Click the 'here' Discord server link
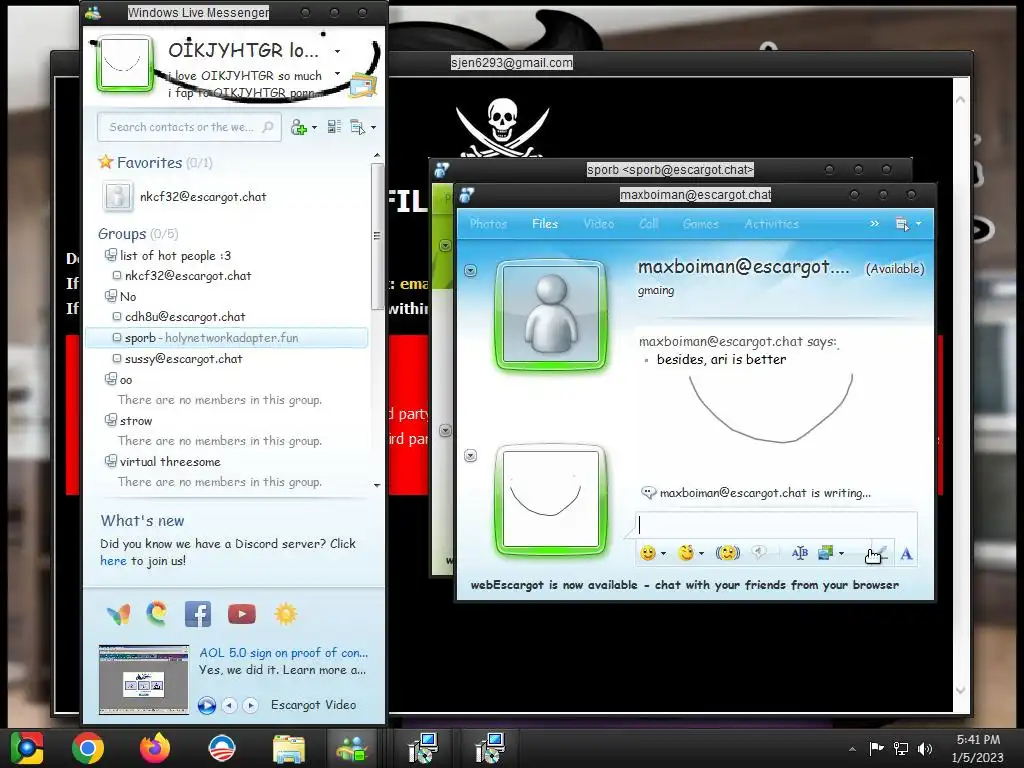Viewport: 1024px width, 768px height. tap(113, 561)
